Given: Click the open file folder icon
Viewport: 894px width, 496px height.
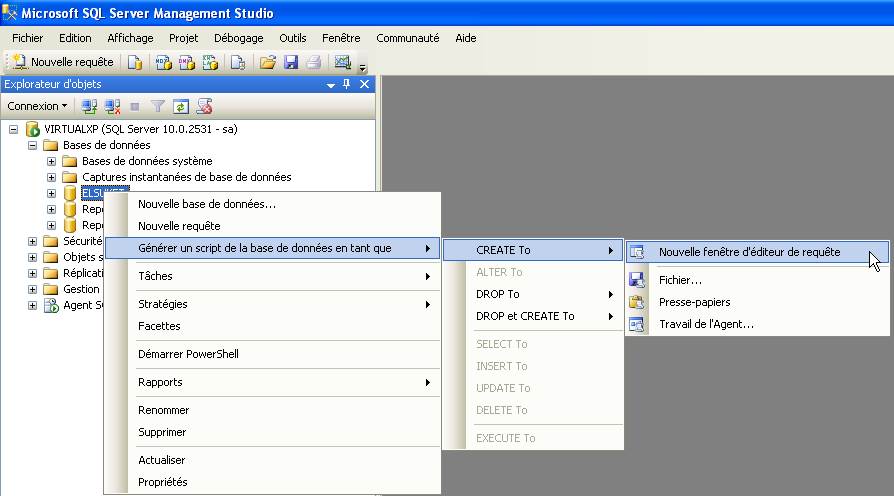Looking at the screenshot, I should coord(268,62).
